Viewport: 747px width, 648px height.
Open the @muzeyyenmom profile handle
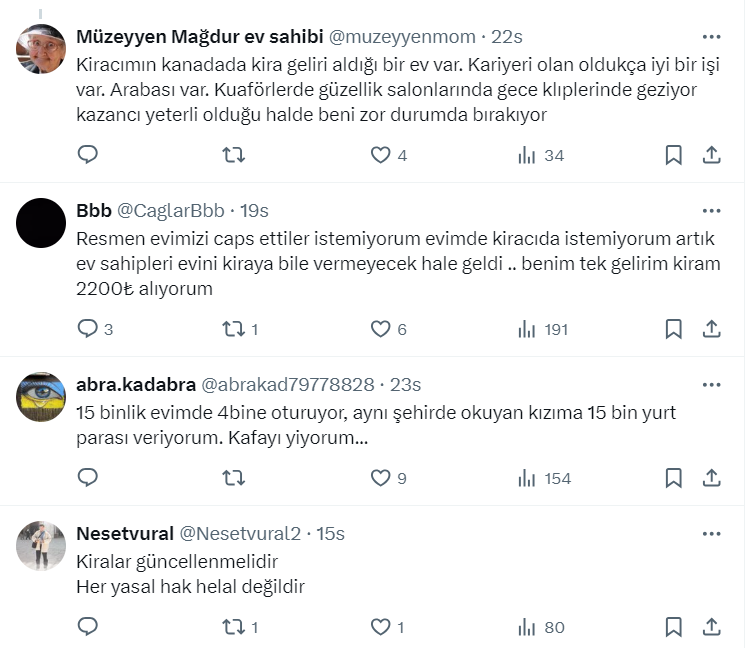click(x=402, y=37)
